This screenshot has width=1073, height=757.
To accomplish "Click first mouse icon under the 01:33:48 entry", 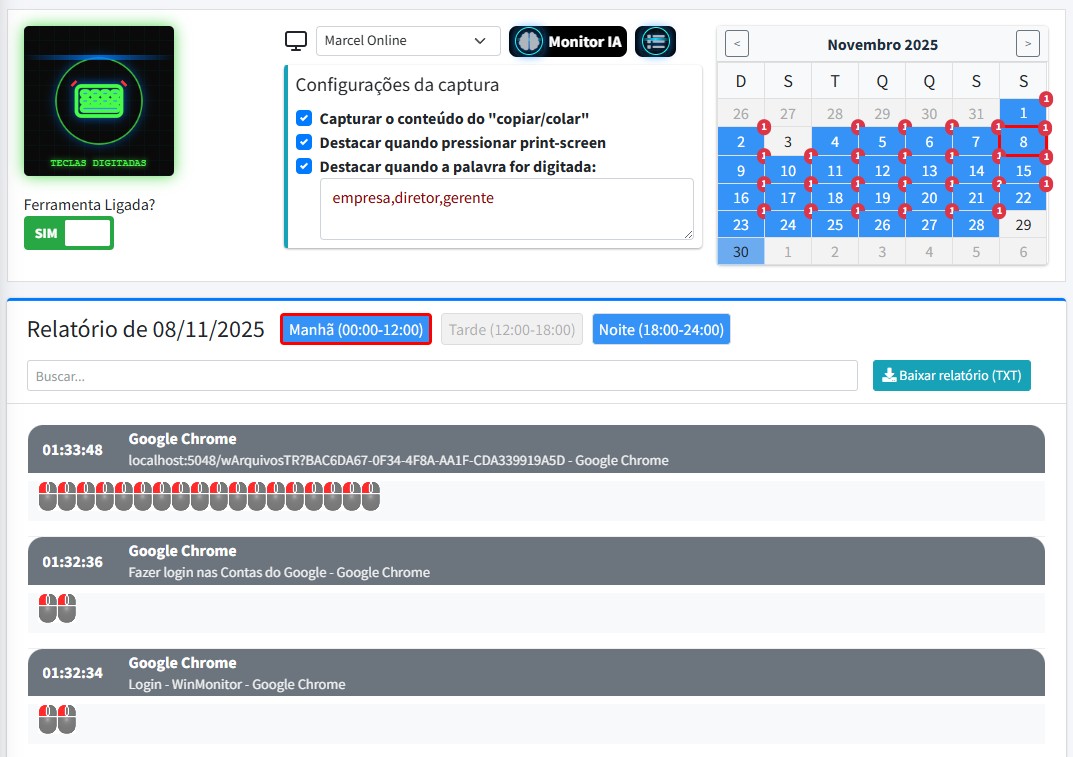I will (47, 495).
